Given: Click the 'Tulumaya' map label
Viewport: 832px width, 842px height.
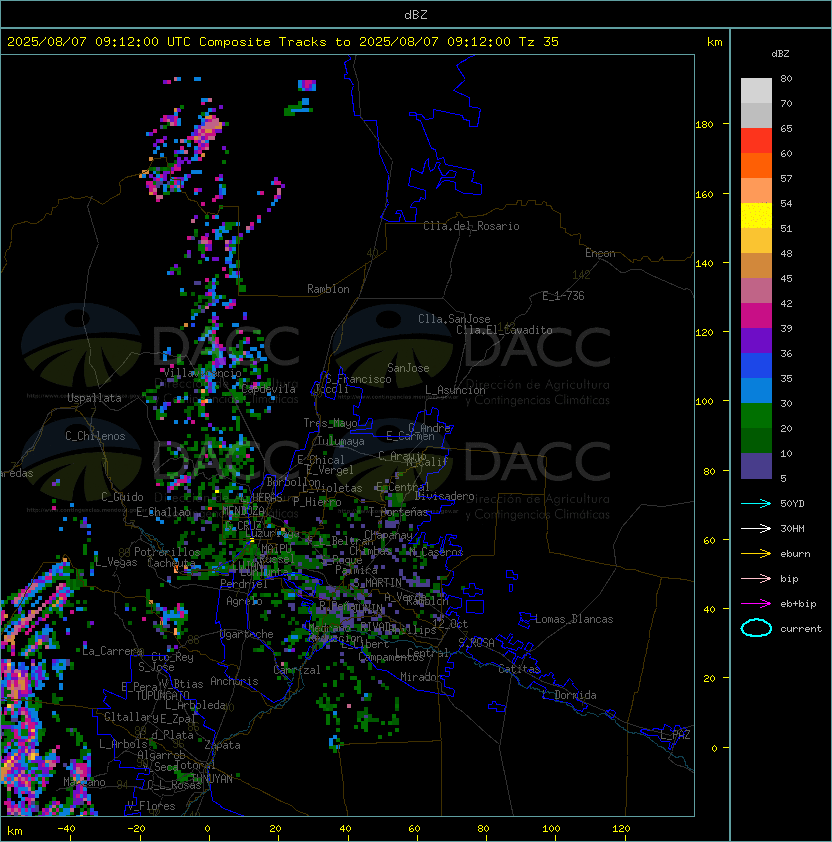Looking at the screenshot, I should coord(341,441).
